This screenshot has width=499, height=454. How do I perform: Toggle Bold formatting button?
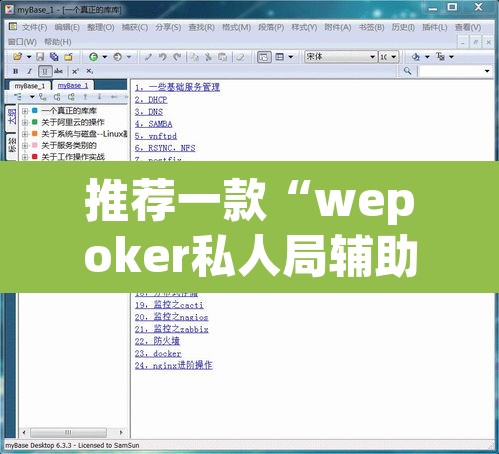coord(15,71)
